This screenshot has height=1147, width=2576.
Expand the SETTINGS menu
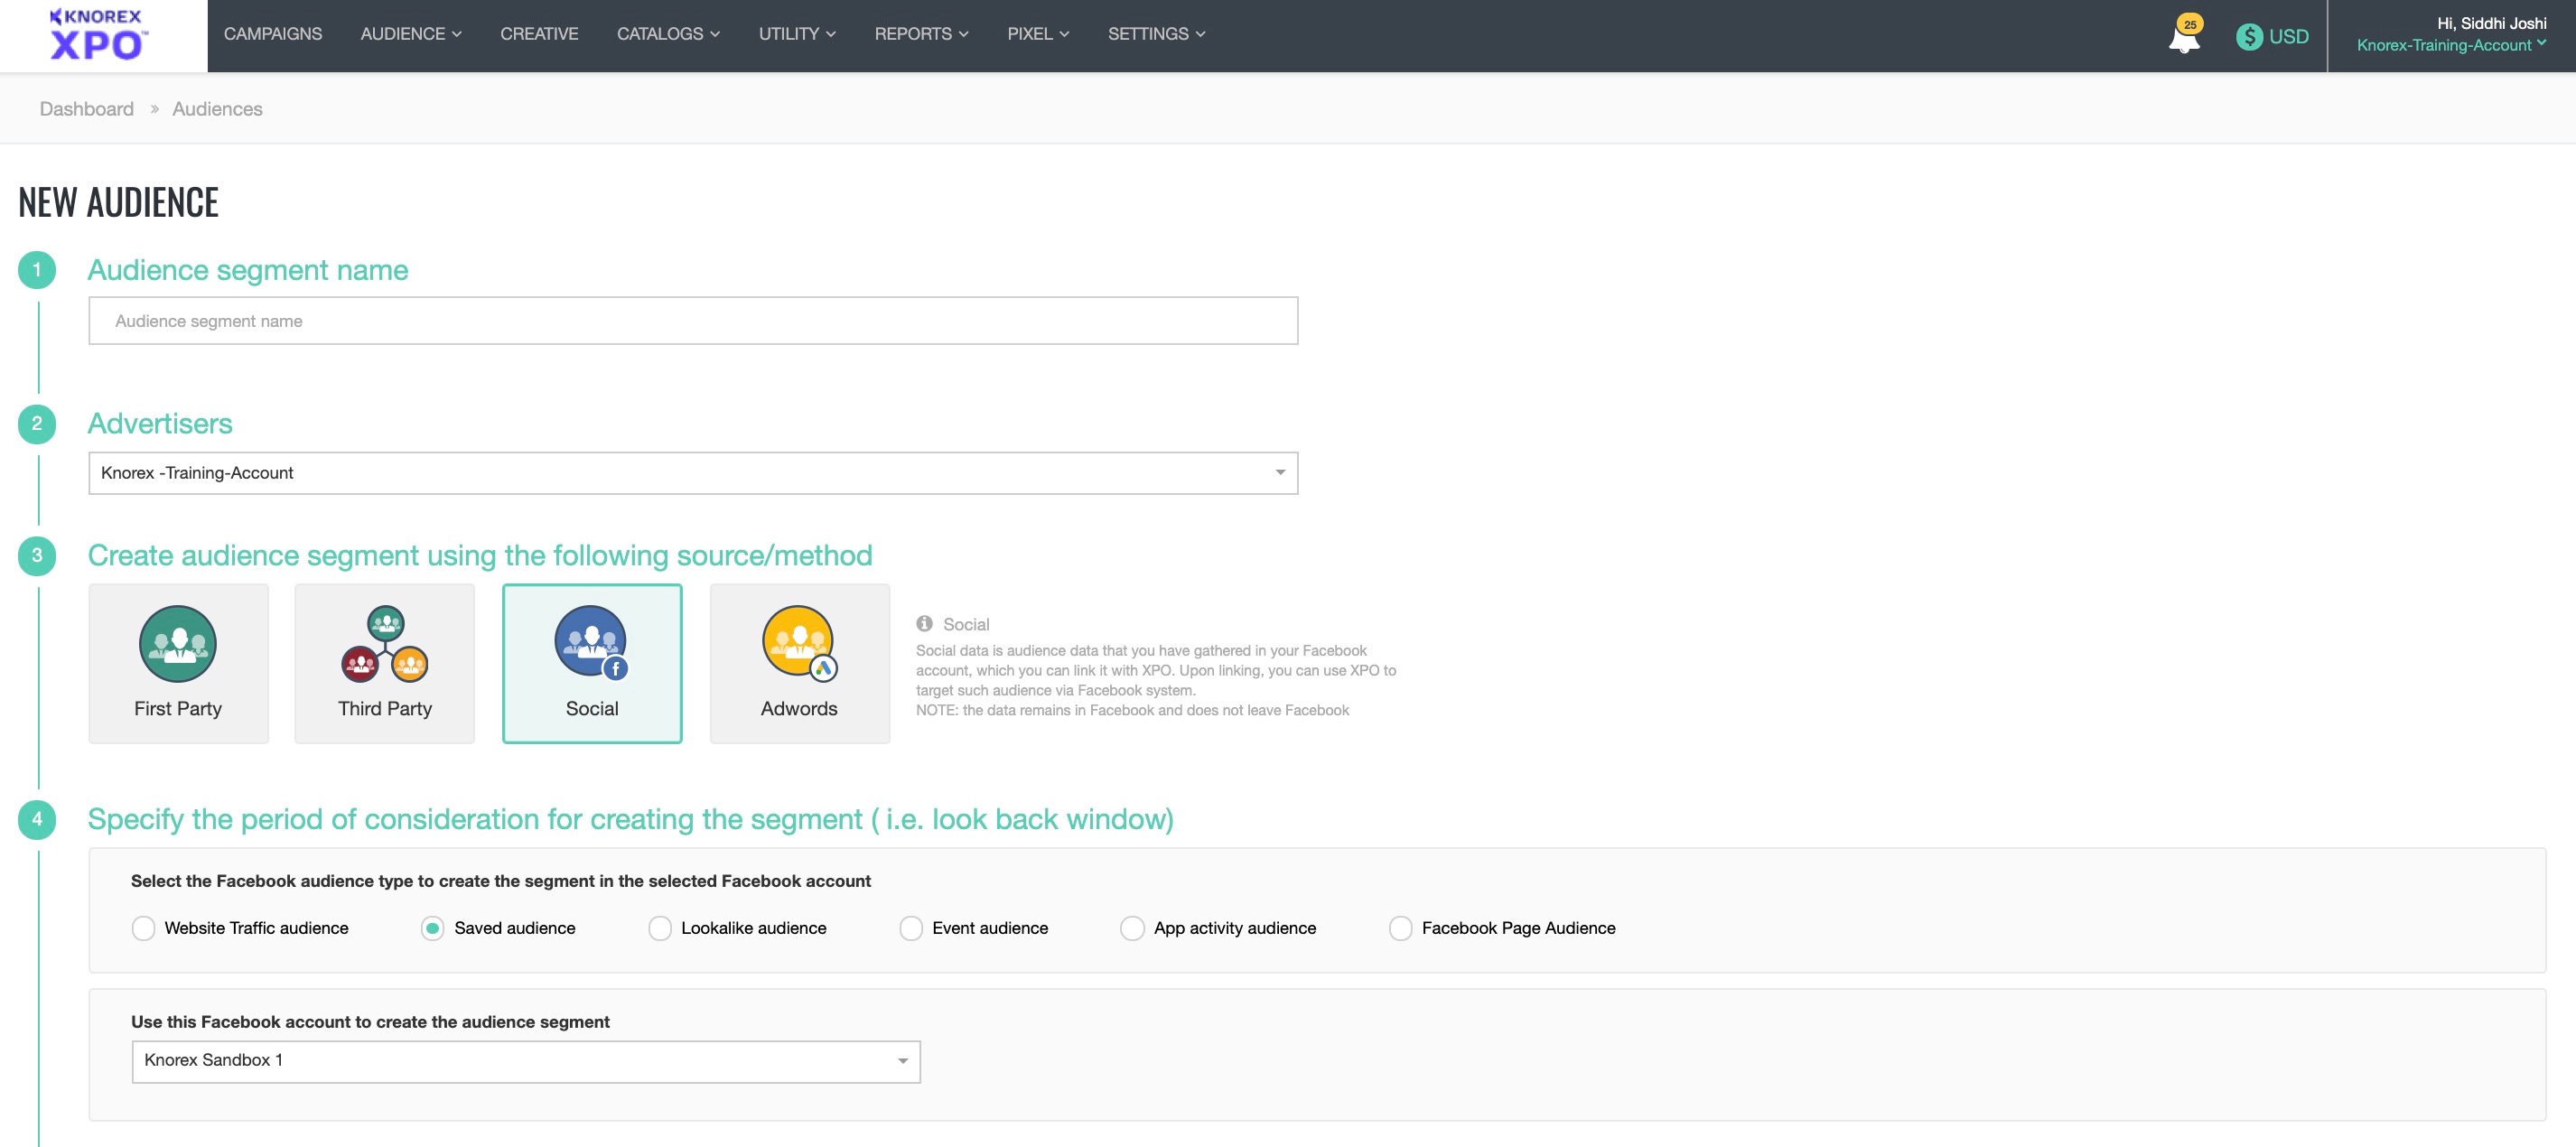1156,34
